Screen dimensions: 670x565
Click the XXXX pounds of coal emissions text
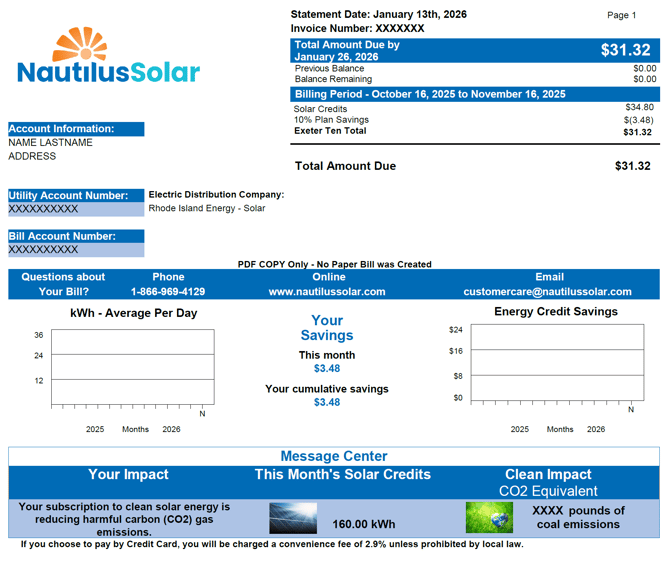578,518
